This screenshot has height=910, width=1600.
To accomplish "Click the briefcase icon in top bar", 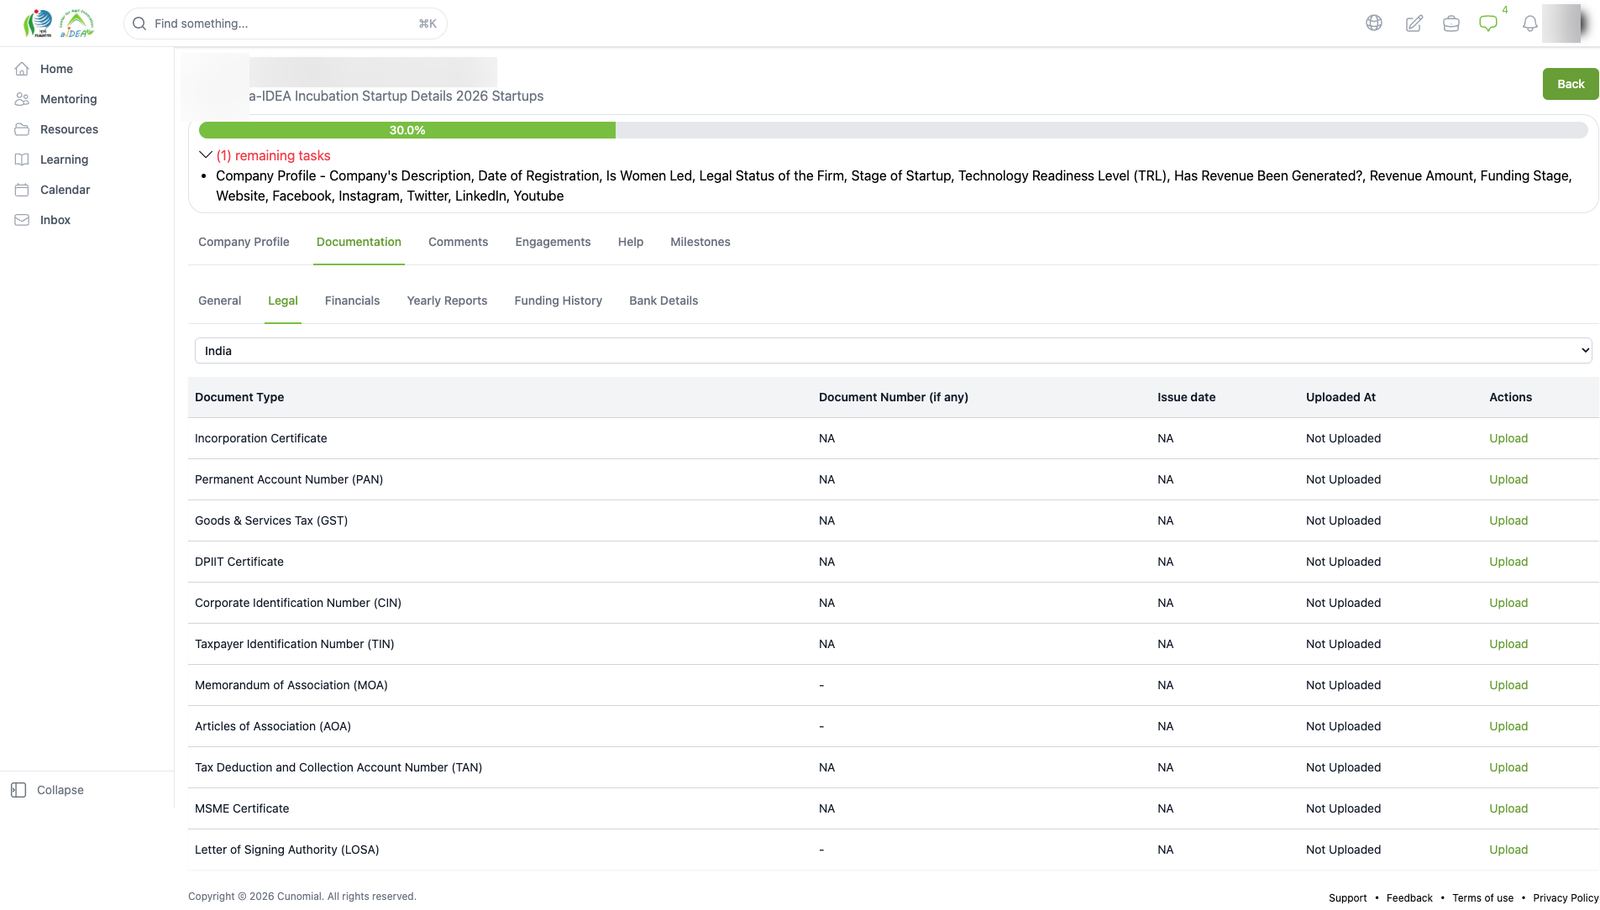I will [x=1451, y=23].
